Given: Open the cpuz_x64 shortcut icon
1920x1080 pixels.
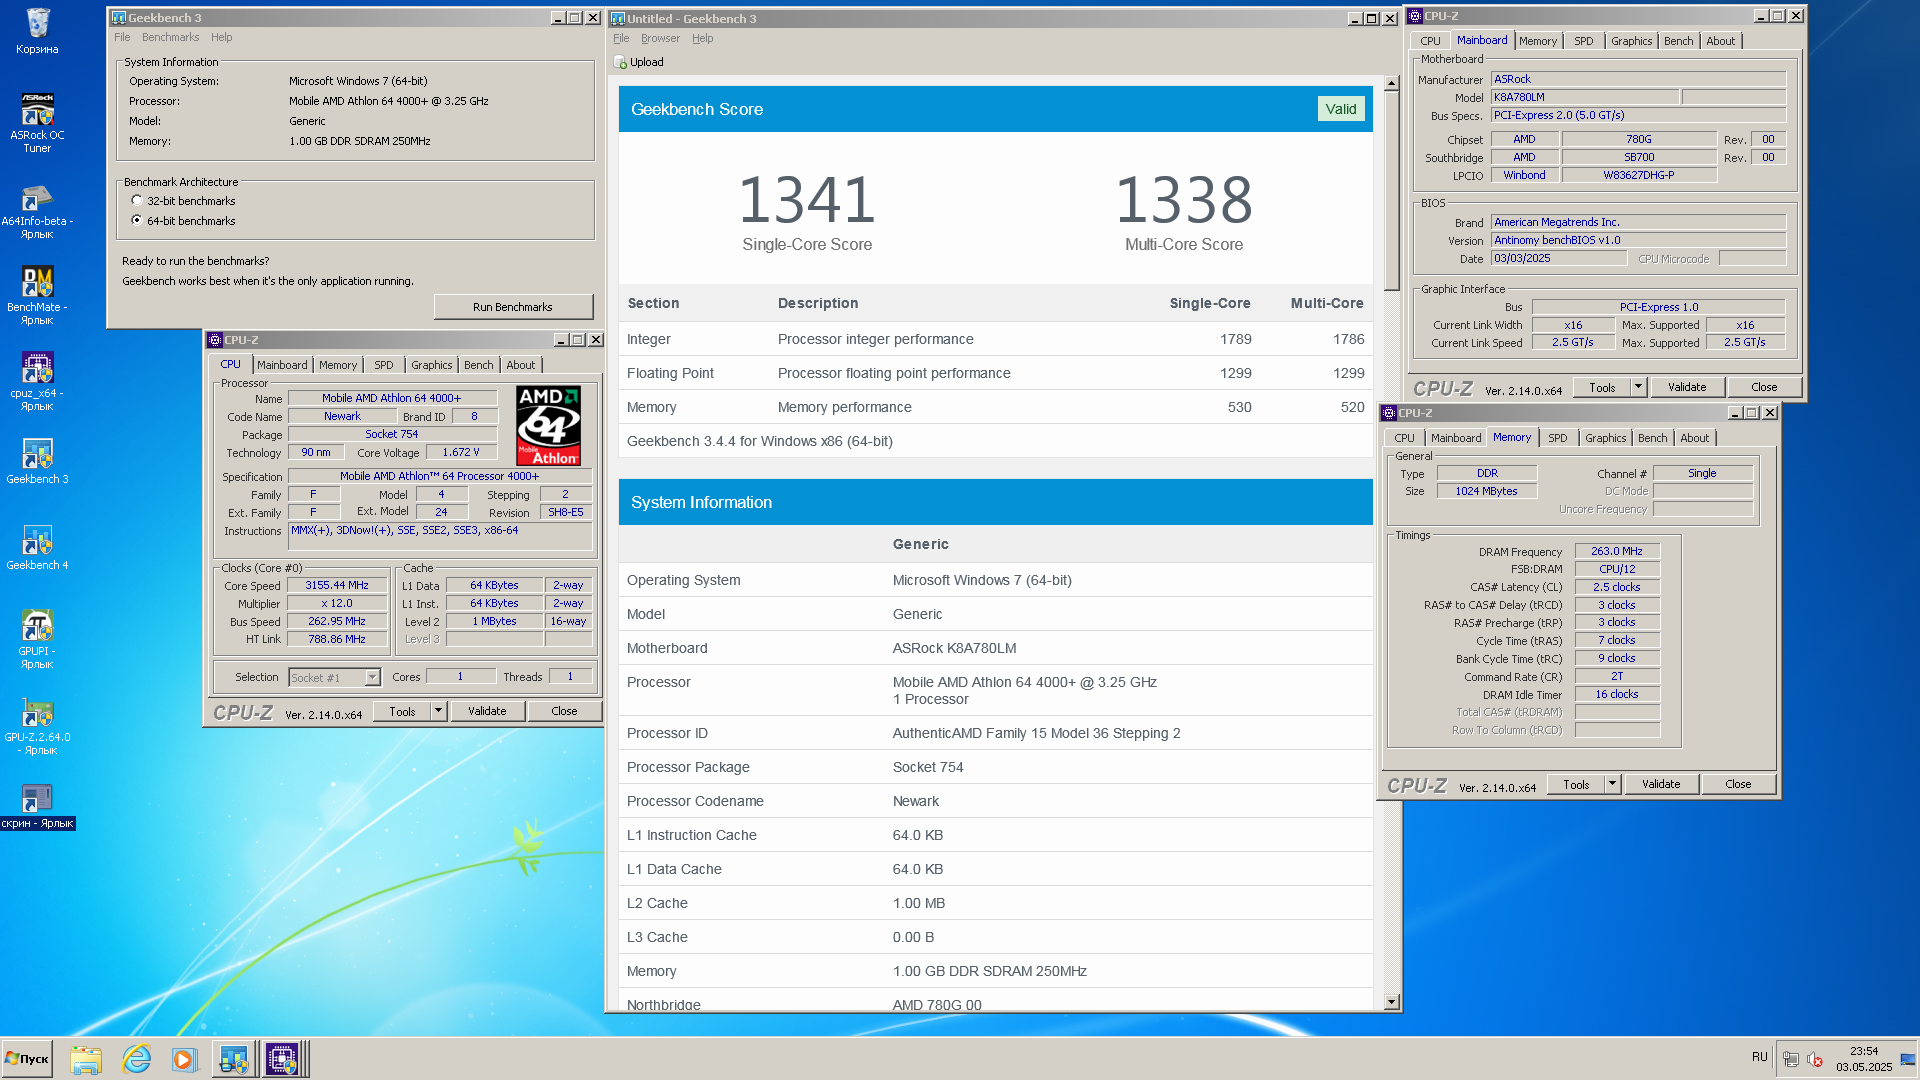Looking at the screenshot, I should pyautogui.click(x=37, y=382).
